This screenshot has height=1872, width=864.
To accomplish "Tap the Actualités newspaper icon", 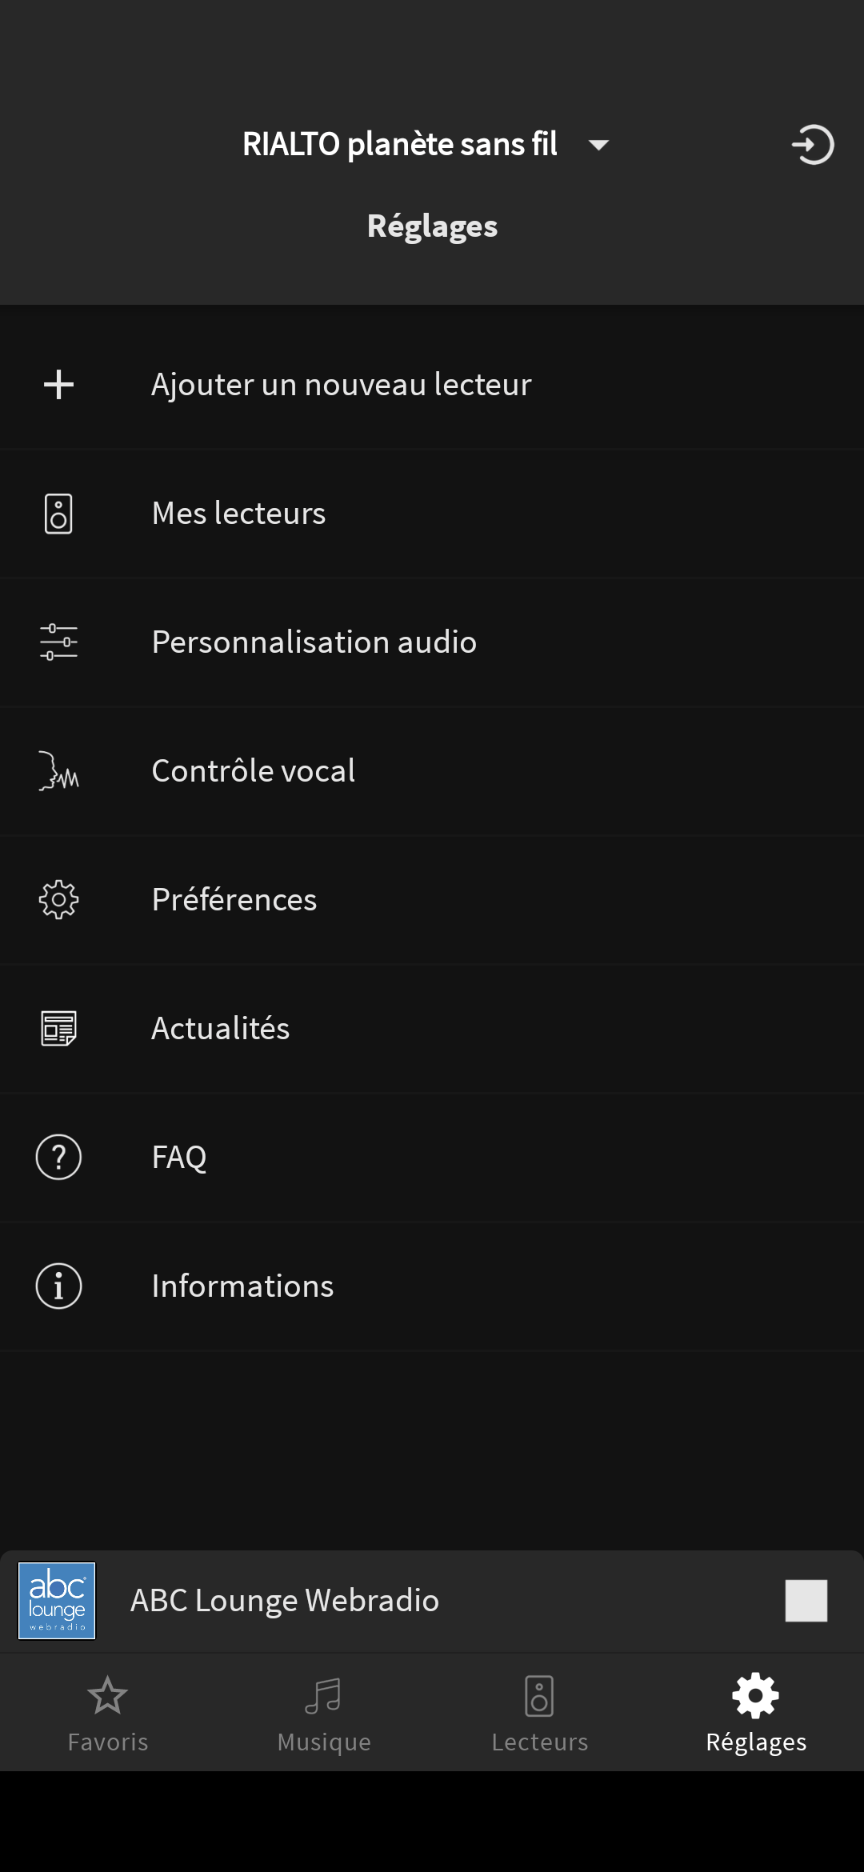I will click(59, 1028).
